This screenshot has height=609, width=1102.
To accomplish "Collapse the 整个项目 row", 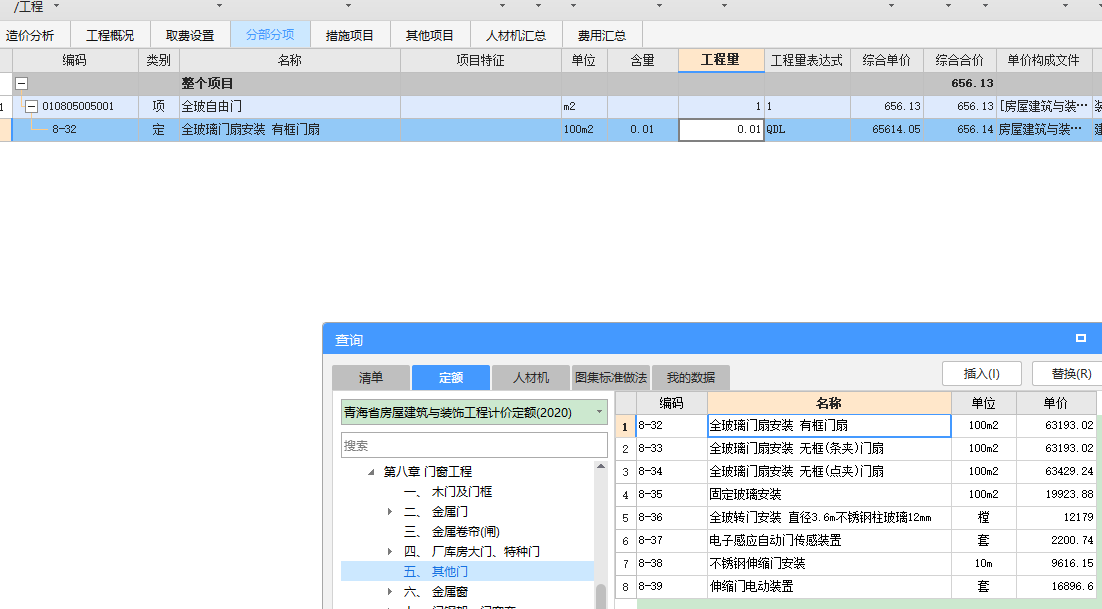I will click(22, 84).
